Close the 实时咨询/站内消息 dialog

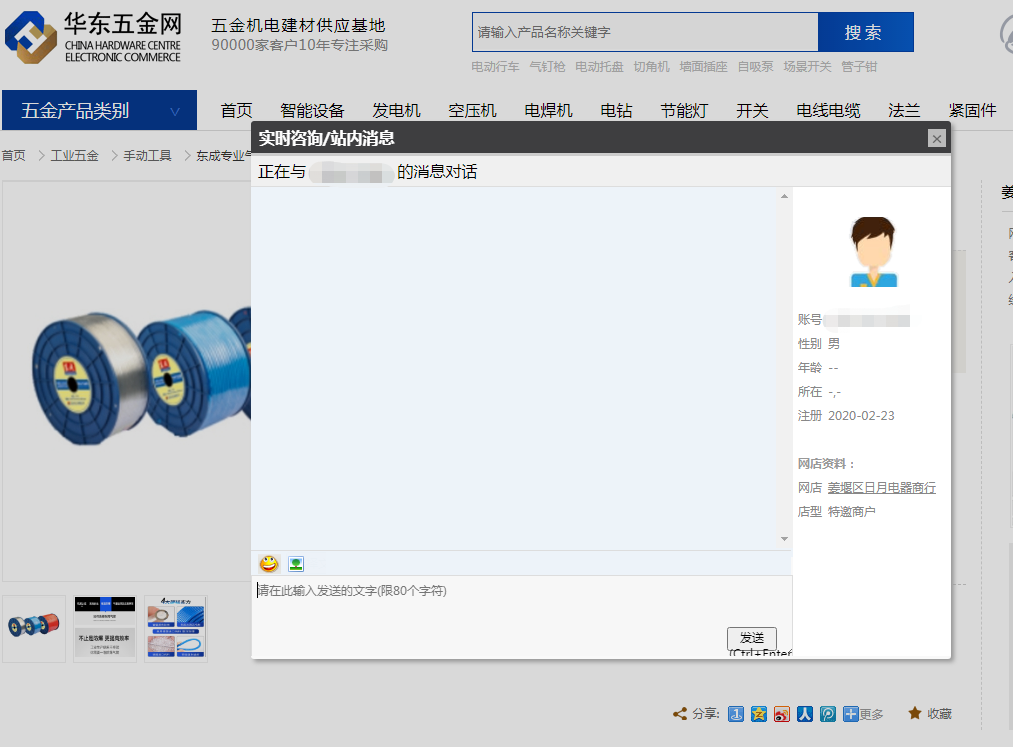coord(936,138)
